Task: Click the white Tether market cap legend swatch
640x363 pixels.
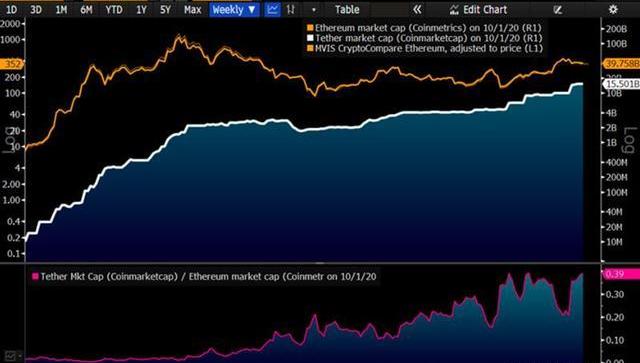Action: (310, 38)
